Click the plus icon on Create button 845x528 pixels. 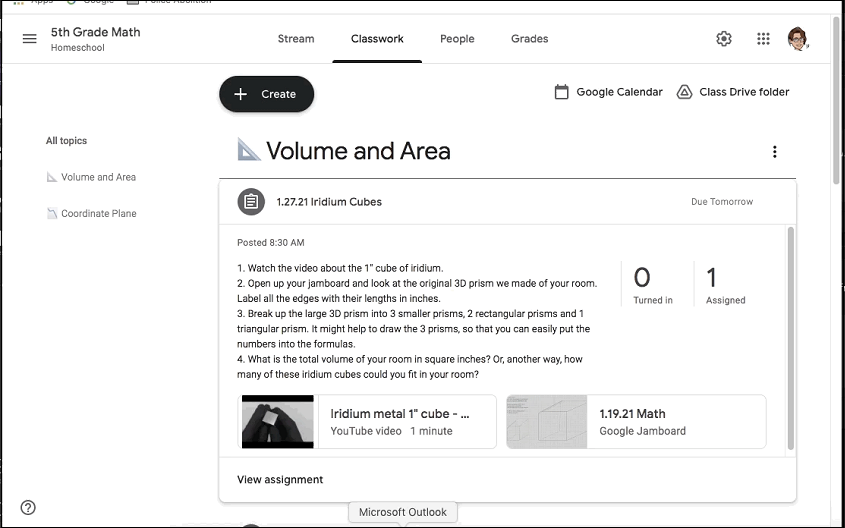[240, 94]
